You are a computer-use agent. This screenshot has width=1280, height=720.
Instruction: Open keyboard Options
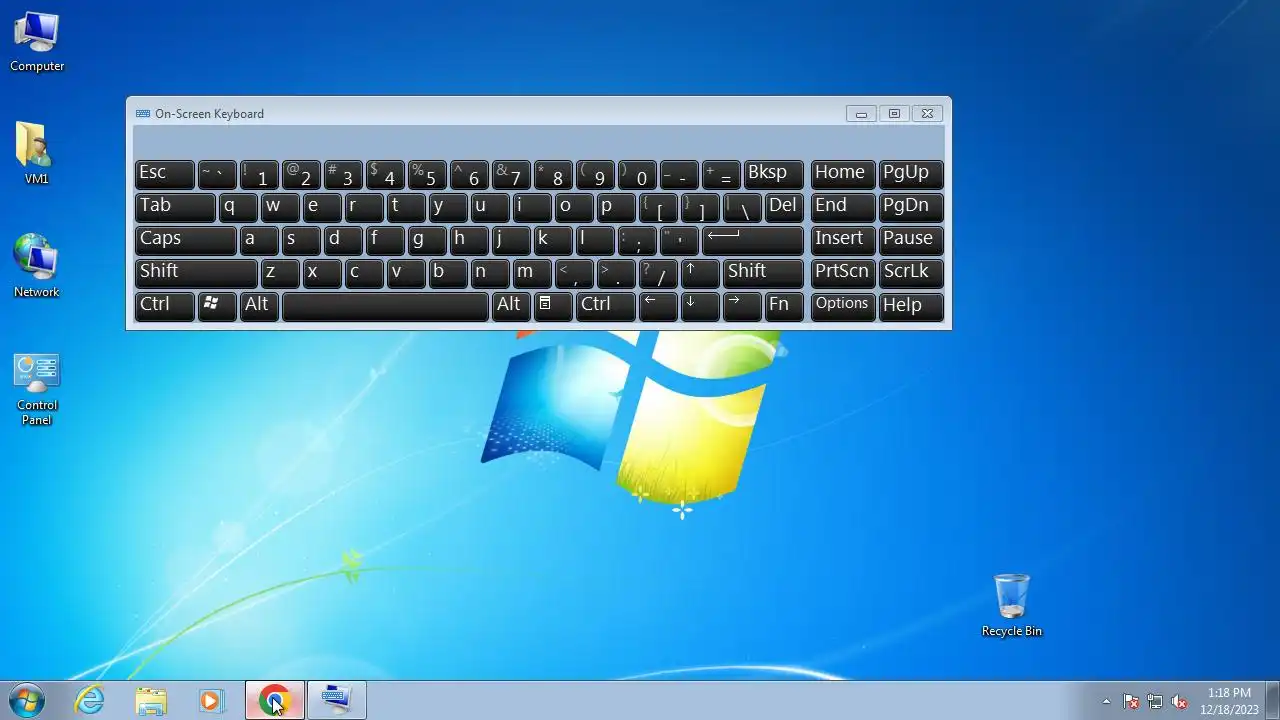pyautogui.click(x=843, y=306)
